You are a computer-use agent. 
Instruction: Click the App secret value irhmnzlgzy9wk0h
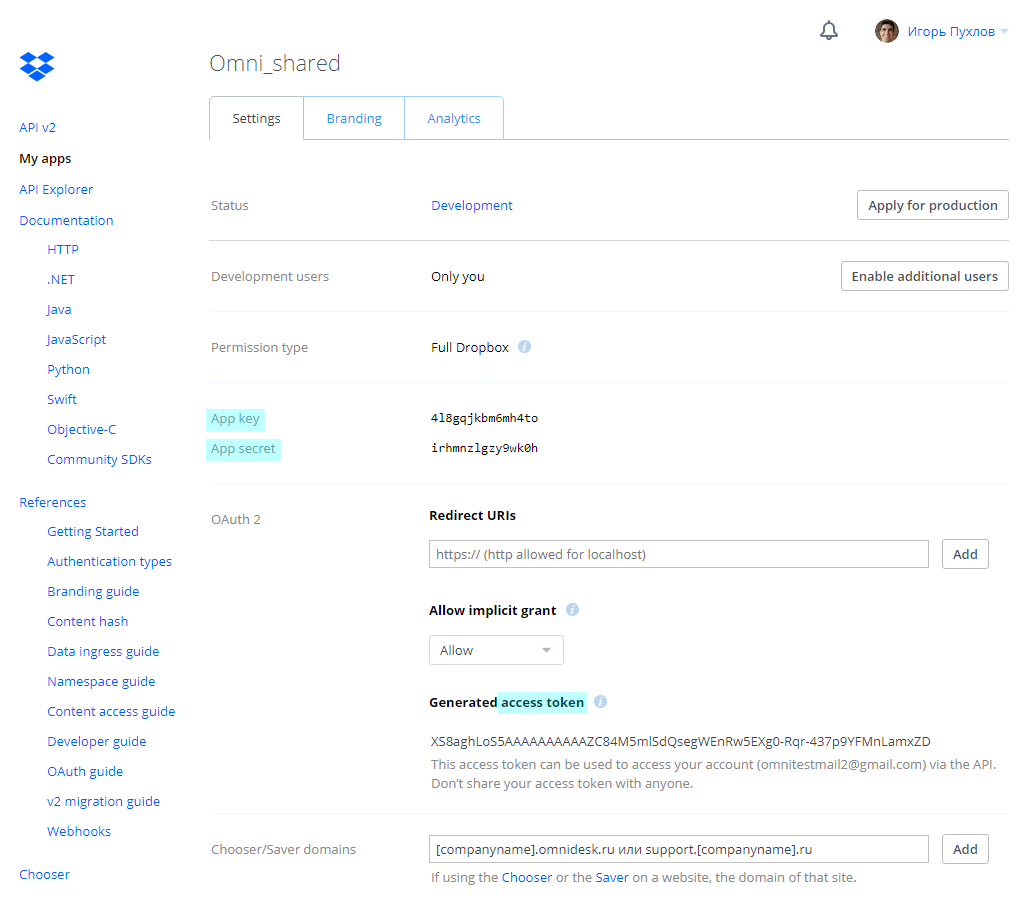coord(484,448)
